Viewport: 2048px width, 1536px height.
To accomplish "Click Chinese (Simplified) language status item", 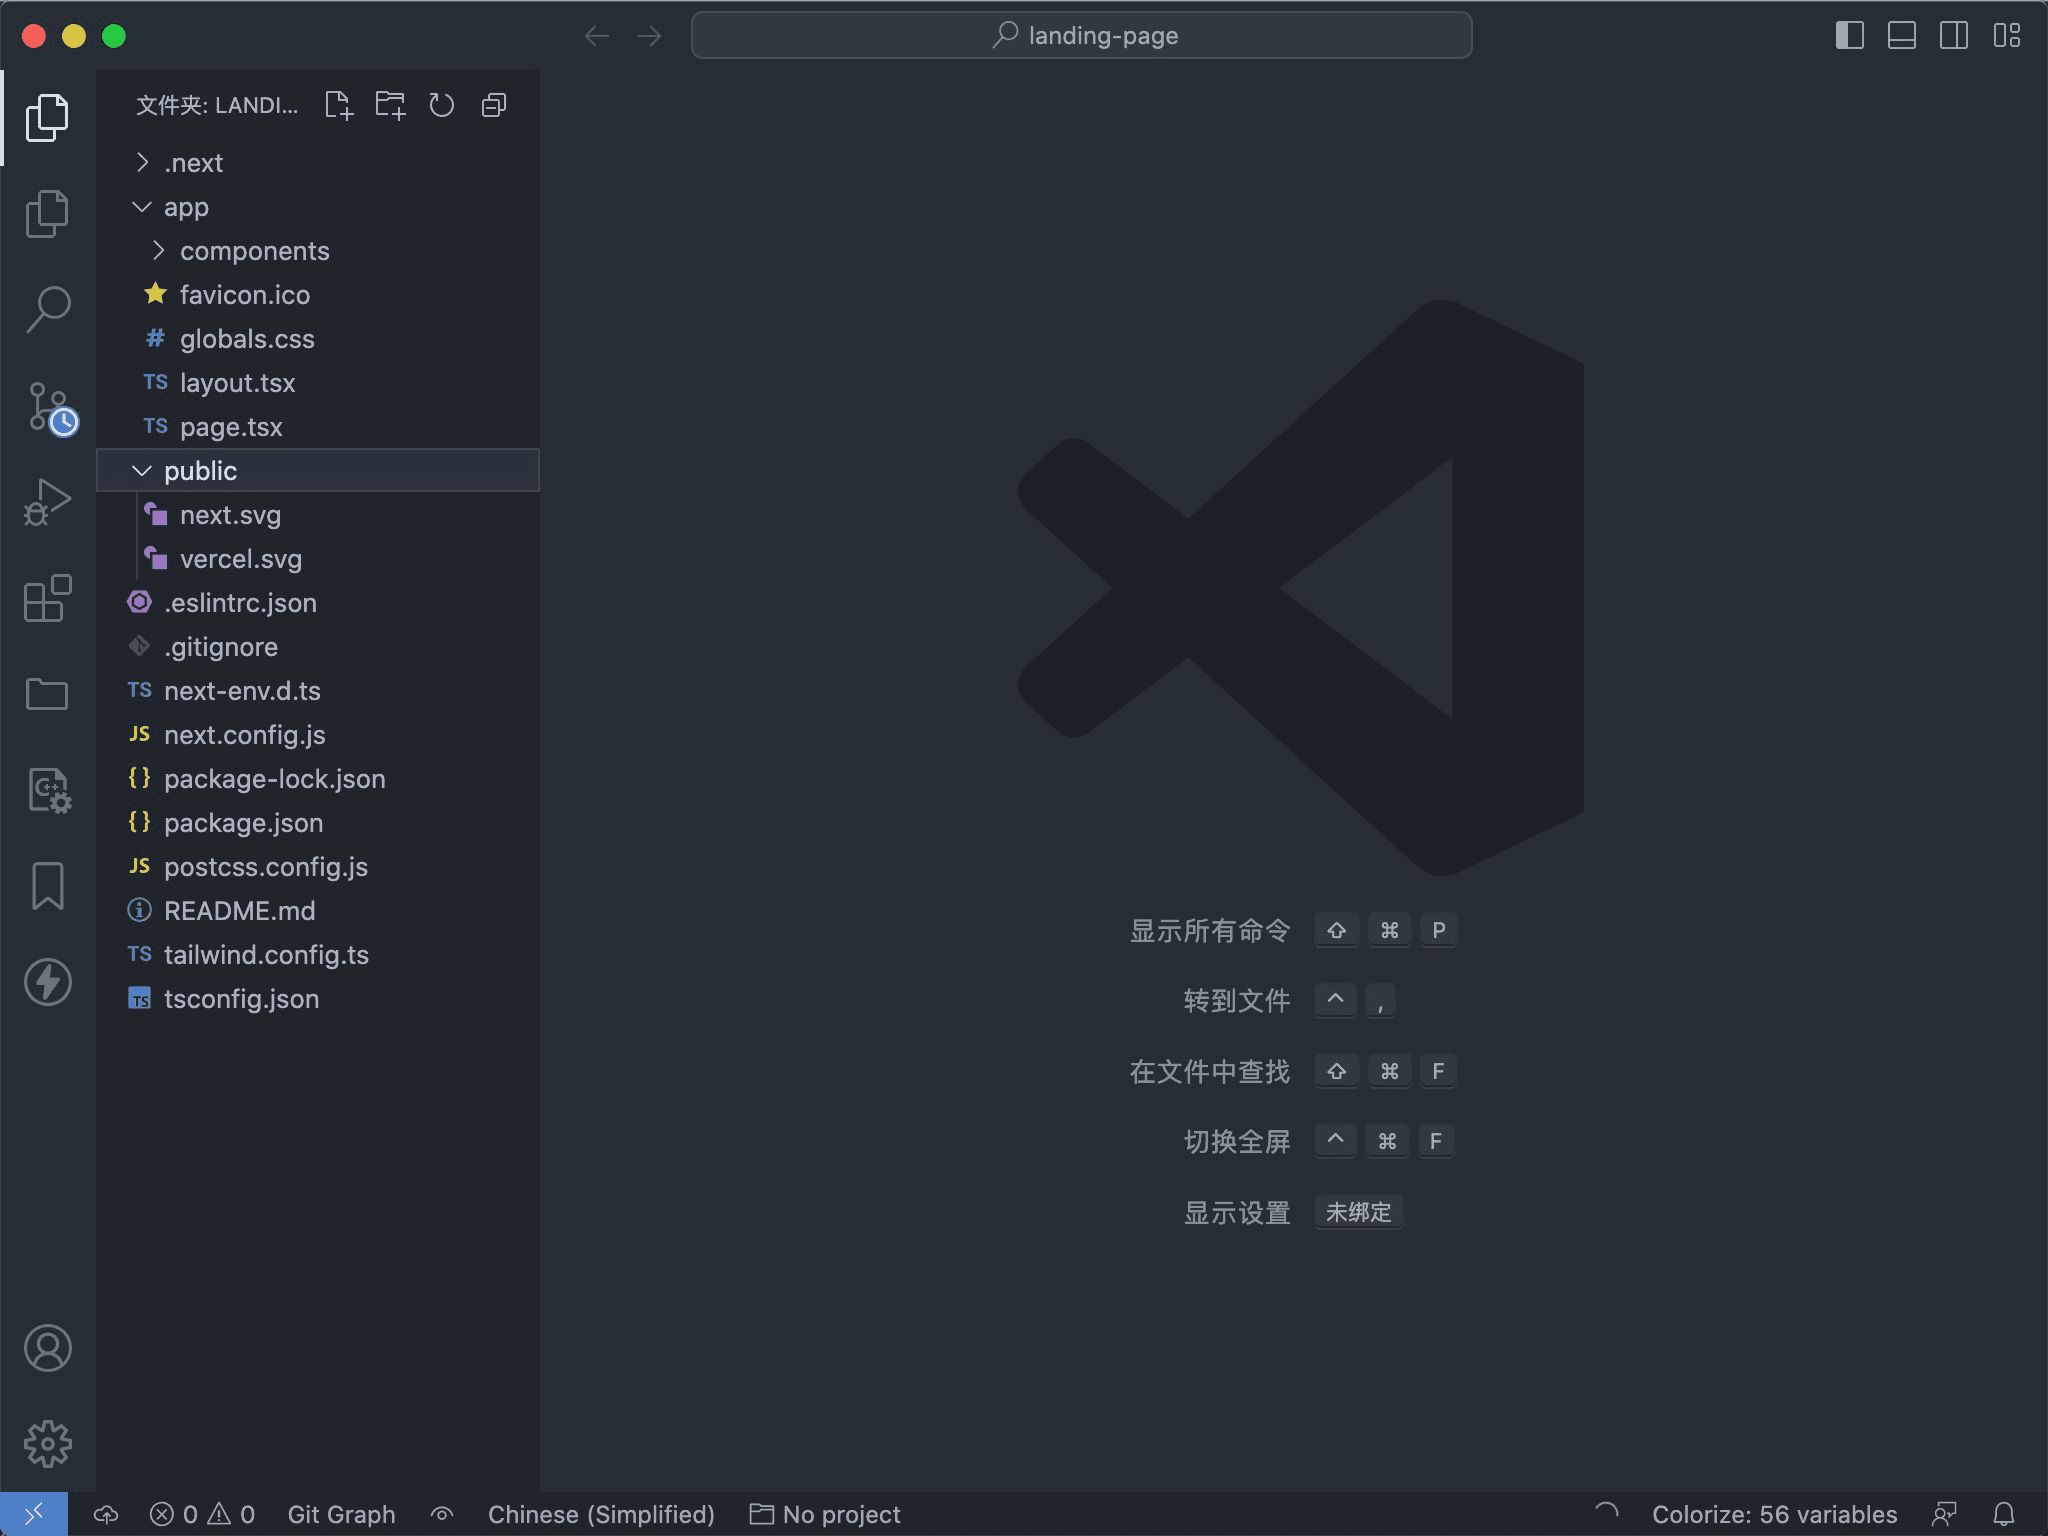I will (x=601, y=1514).
